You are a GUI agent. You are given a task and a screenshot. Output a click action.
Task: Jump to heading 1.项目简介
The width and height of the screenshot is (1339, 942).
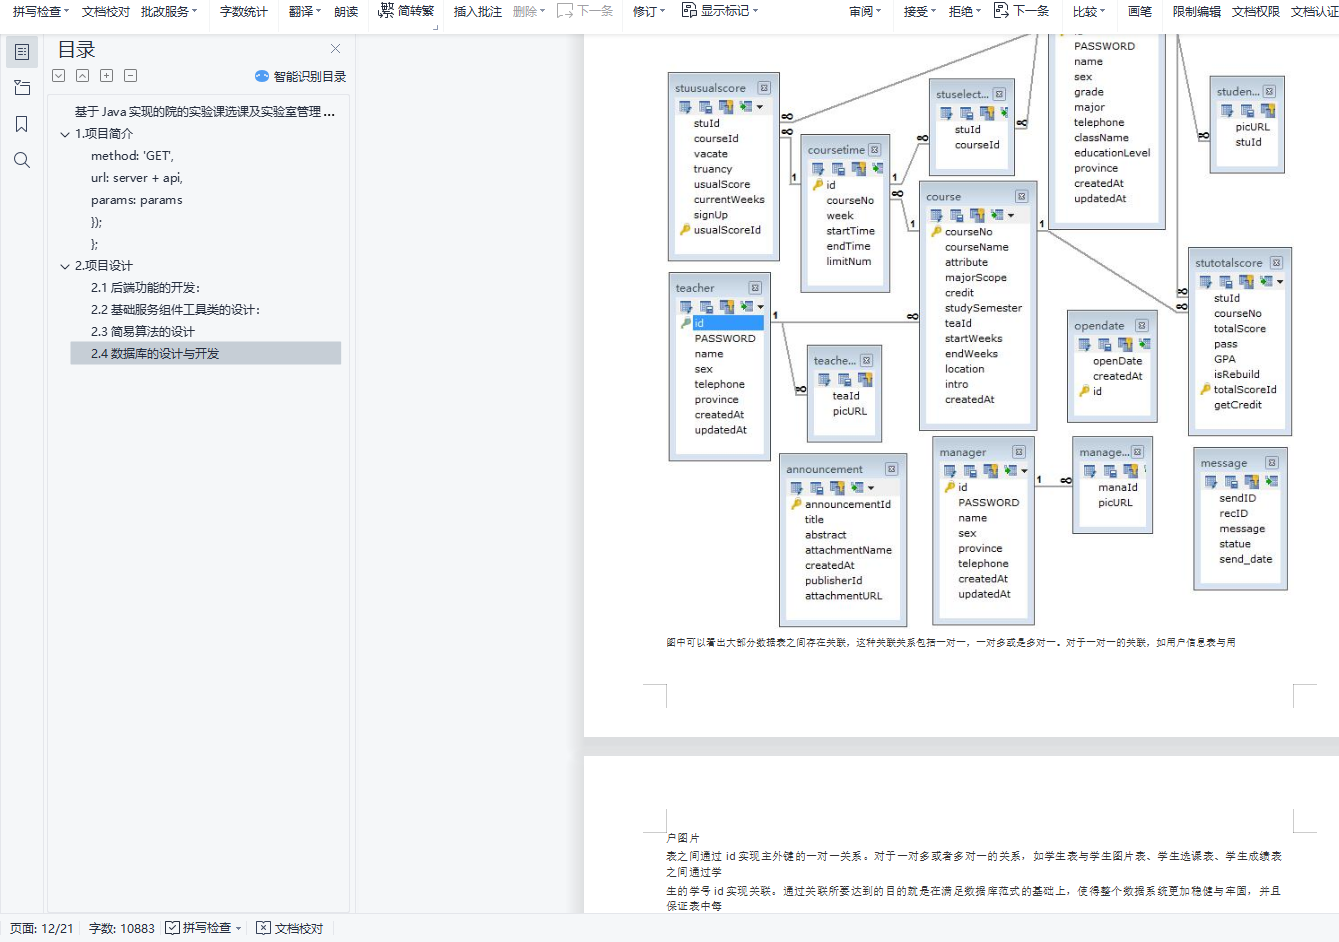[x=104, y=134]
